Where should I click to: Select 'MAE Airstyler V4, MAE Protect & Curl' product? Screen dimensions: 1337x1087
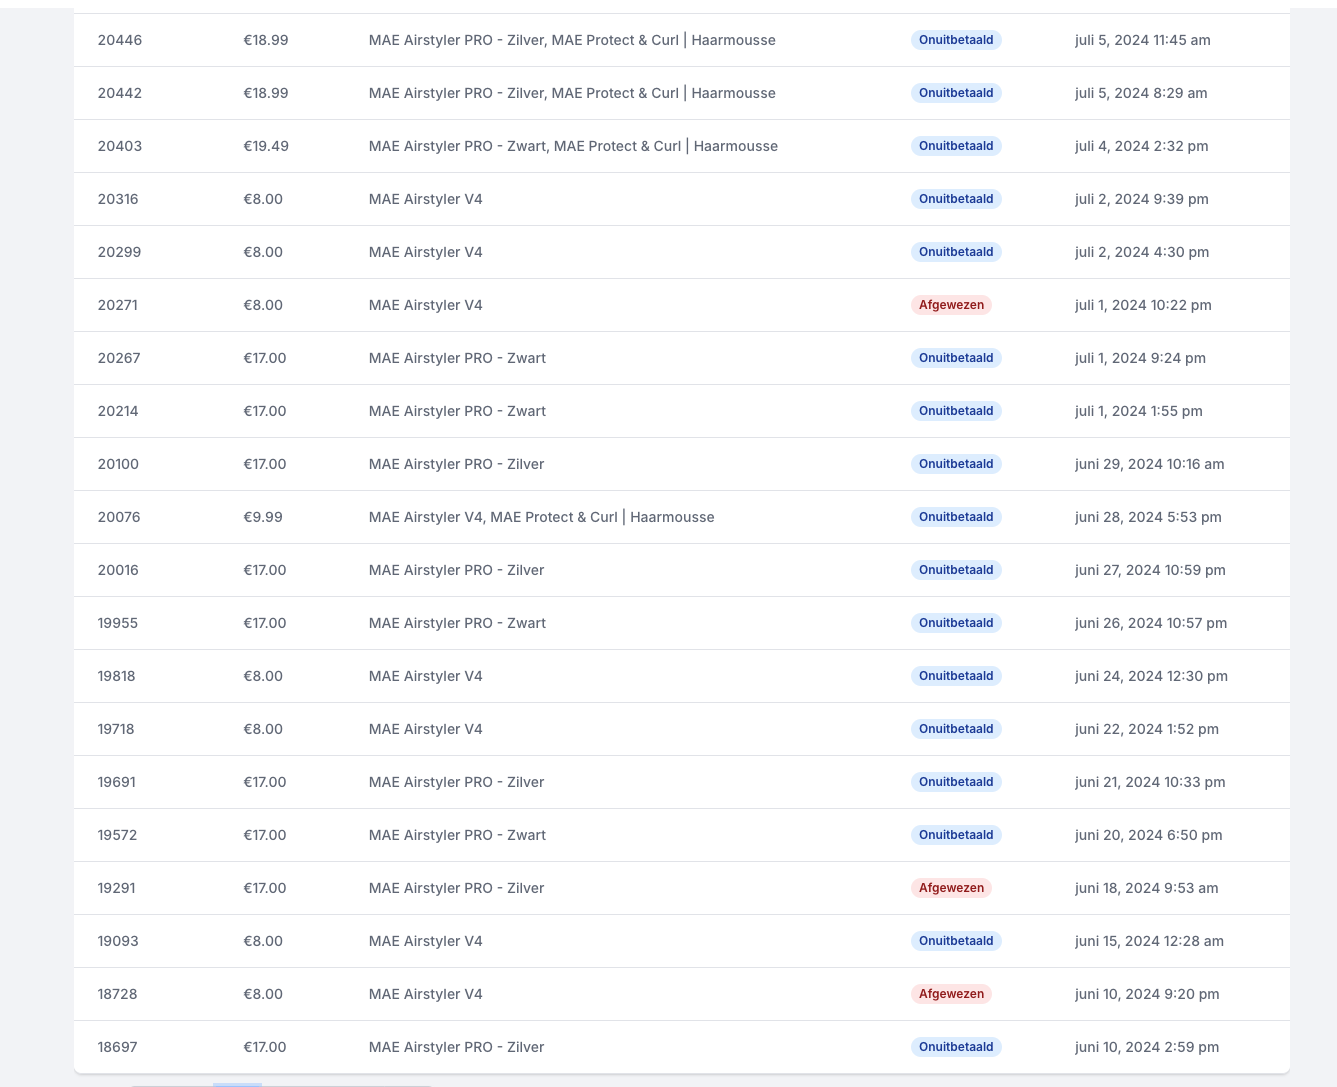(x=541, y=517)
